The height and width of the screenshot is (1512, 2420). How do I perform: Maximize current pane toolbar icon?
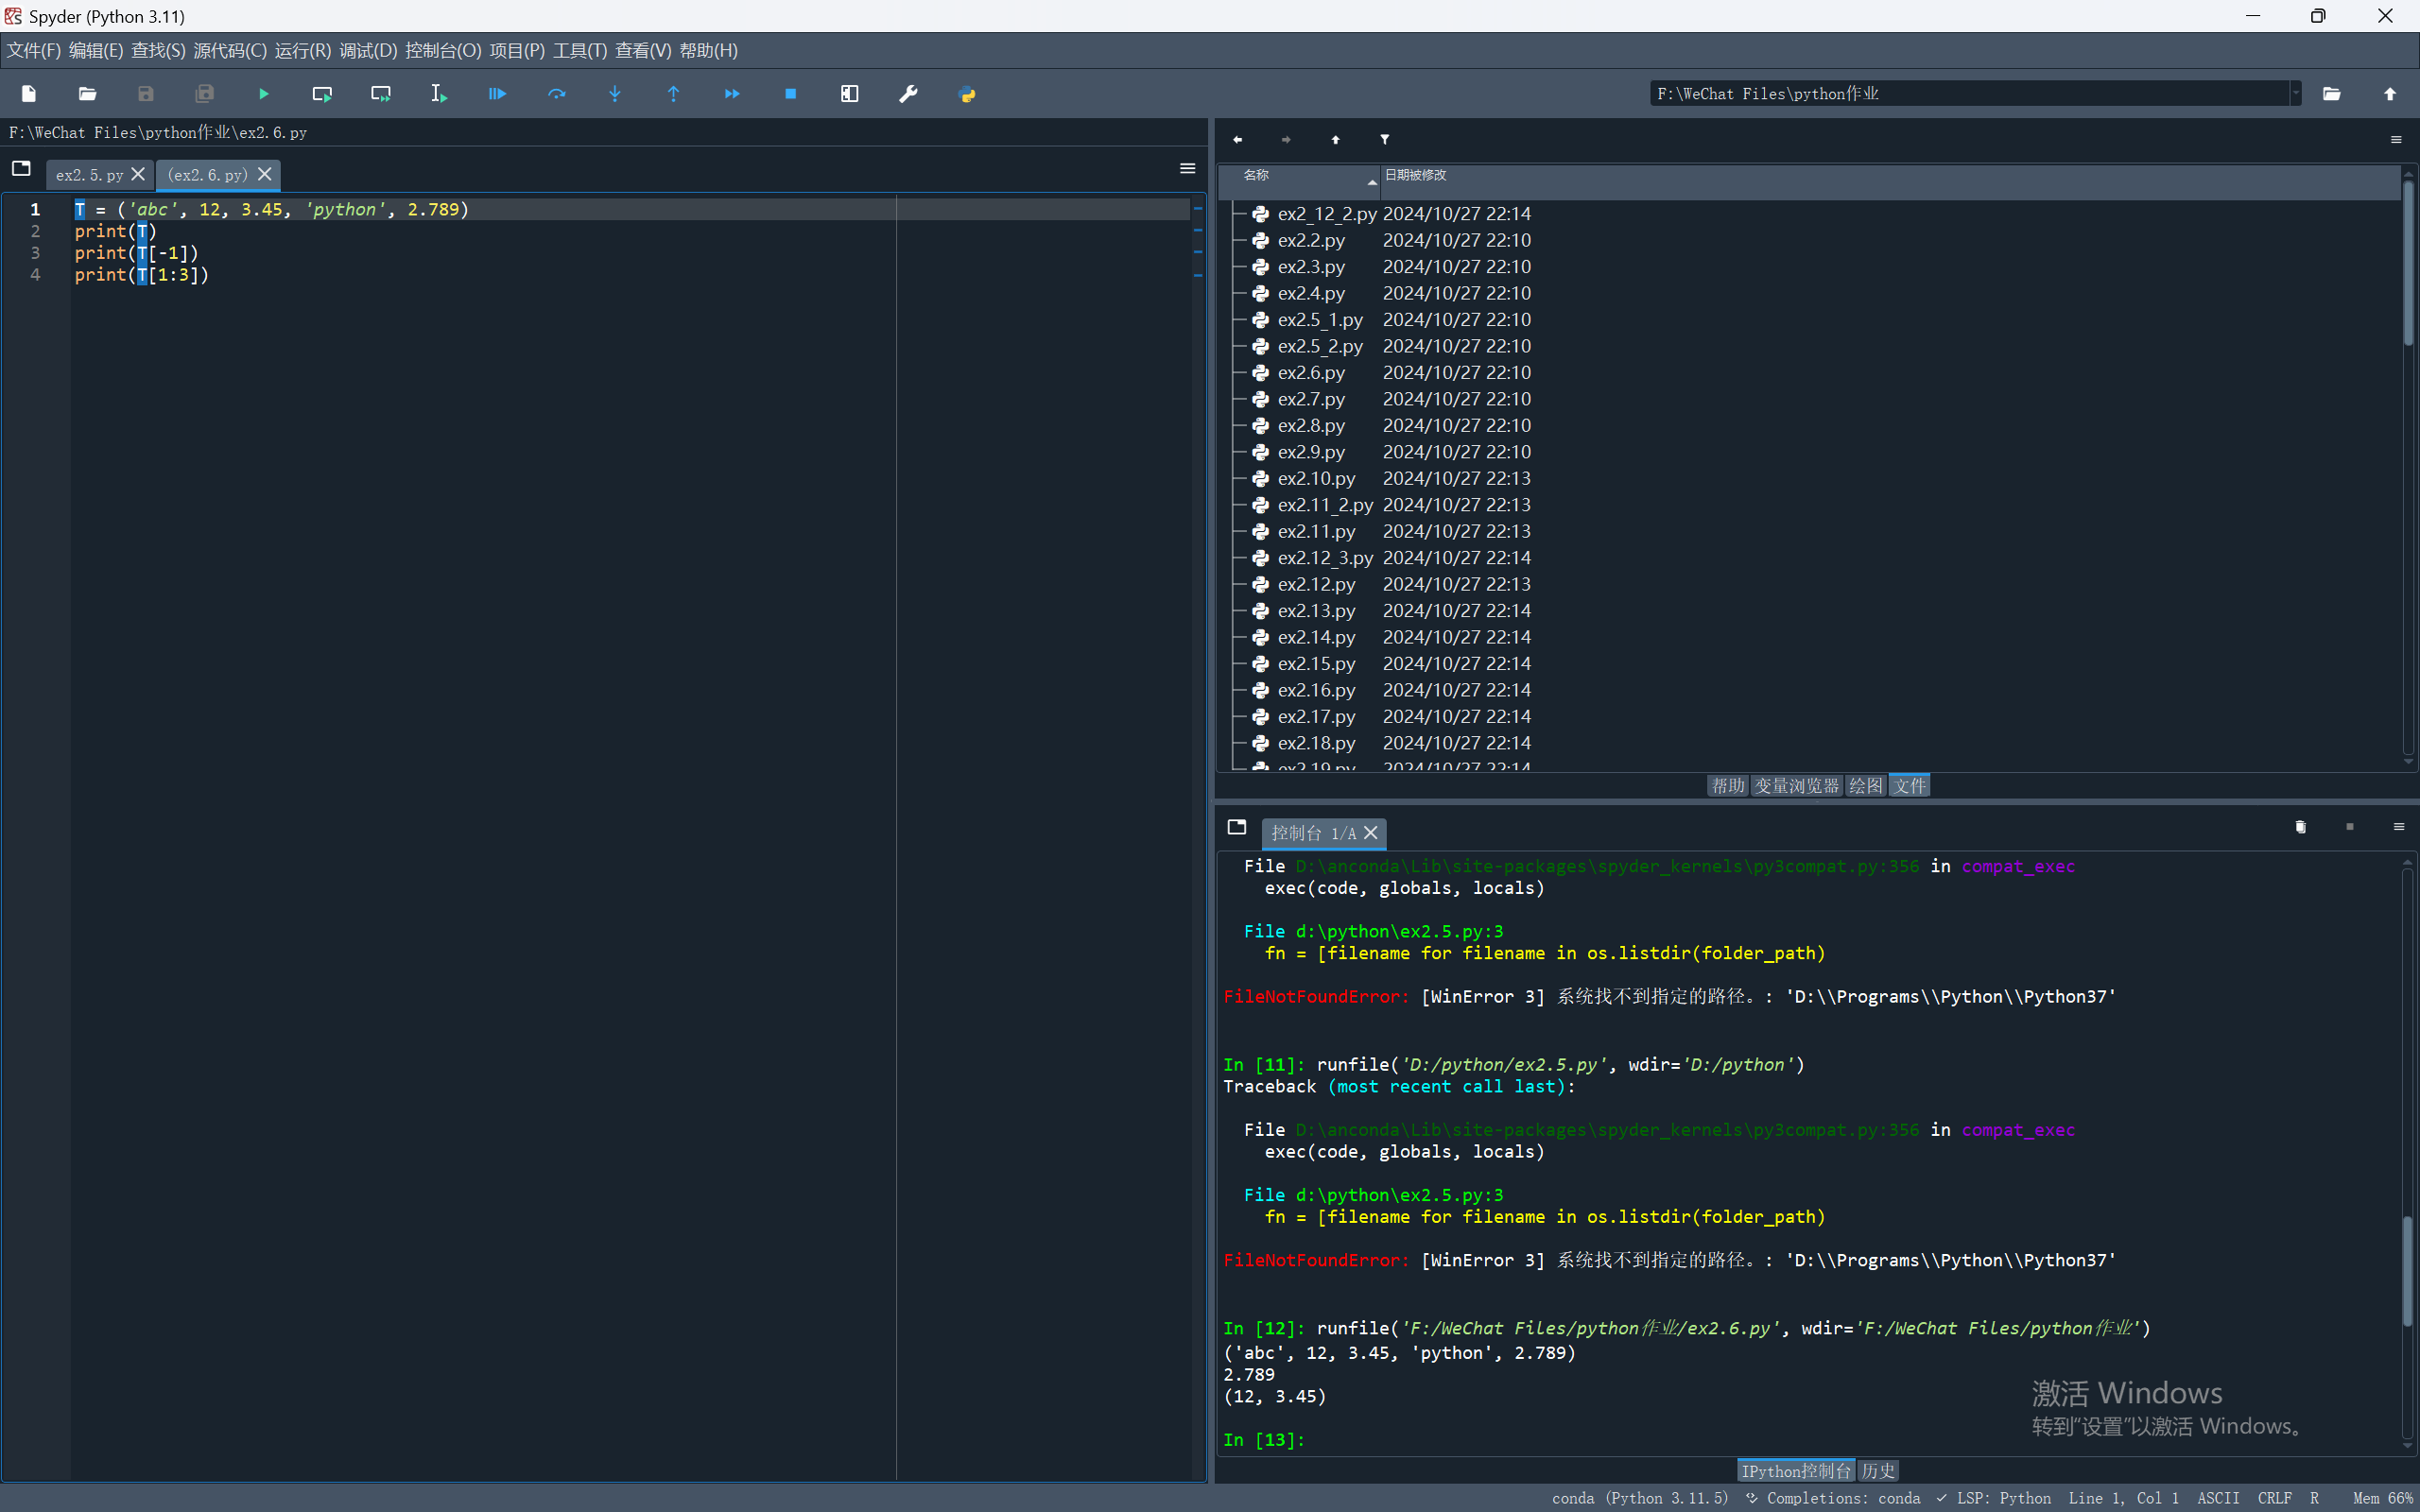pos(849,94)
